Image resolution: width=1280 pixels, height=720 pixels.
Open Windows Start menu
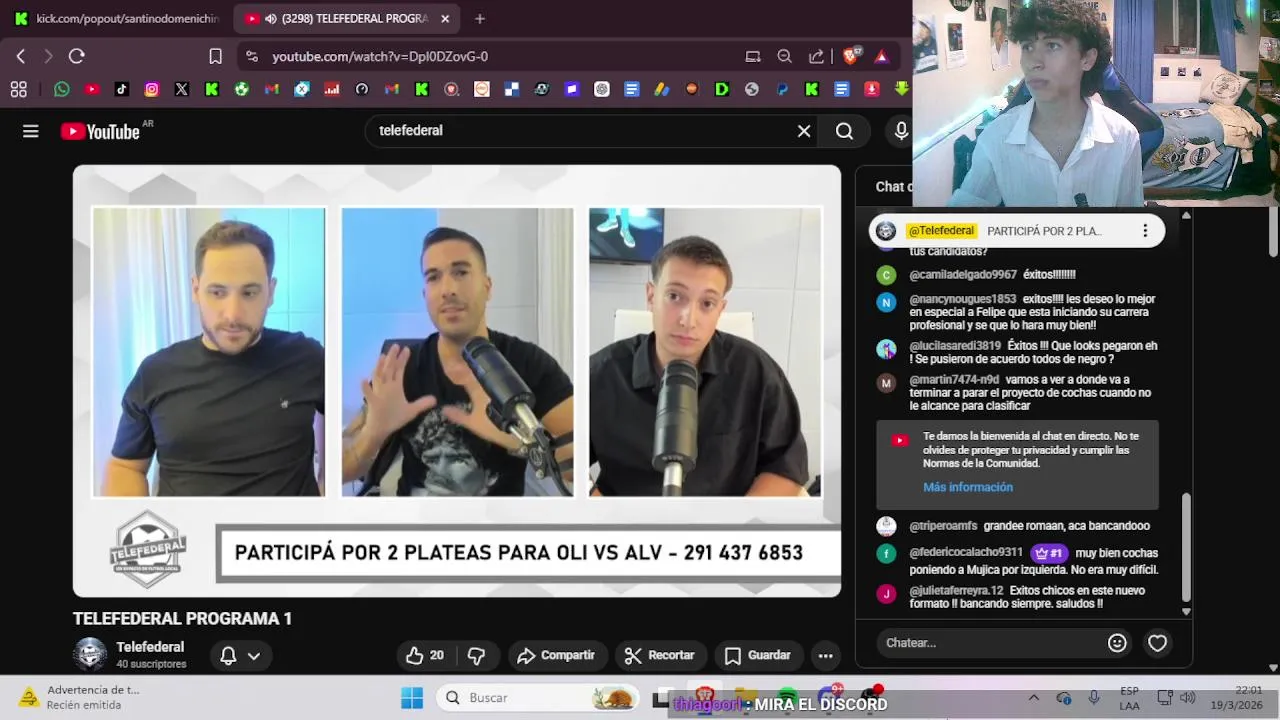click(411, 698)
